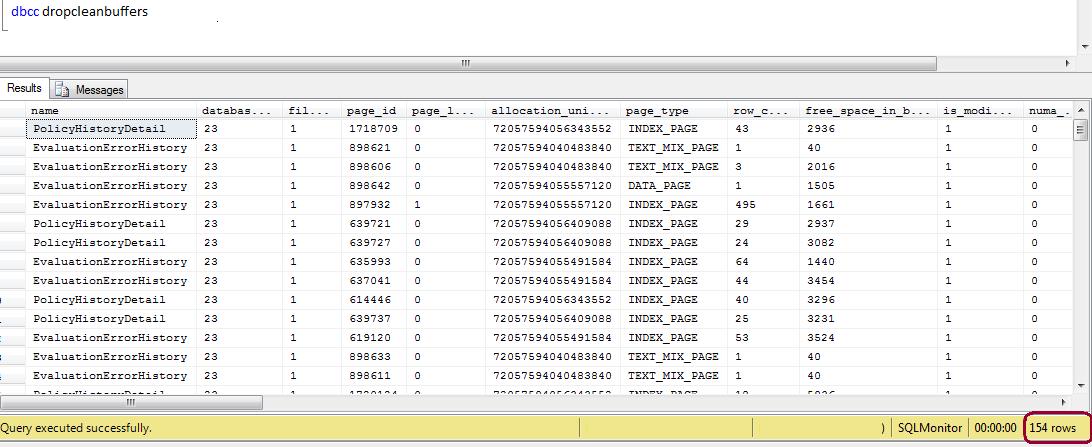1092x447 pixels.
Task: Click the query editor horizontal scrollbar thumb
Action: tap(466, 64)
